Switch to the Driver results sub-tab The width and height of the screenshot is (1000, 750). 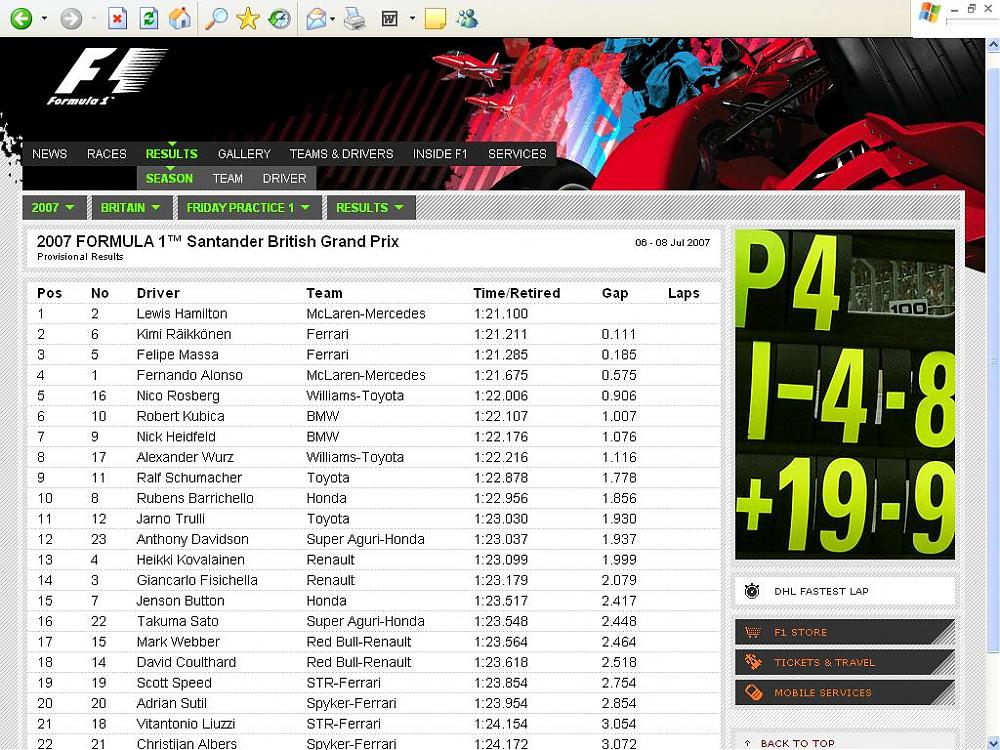(284, 179)
